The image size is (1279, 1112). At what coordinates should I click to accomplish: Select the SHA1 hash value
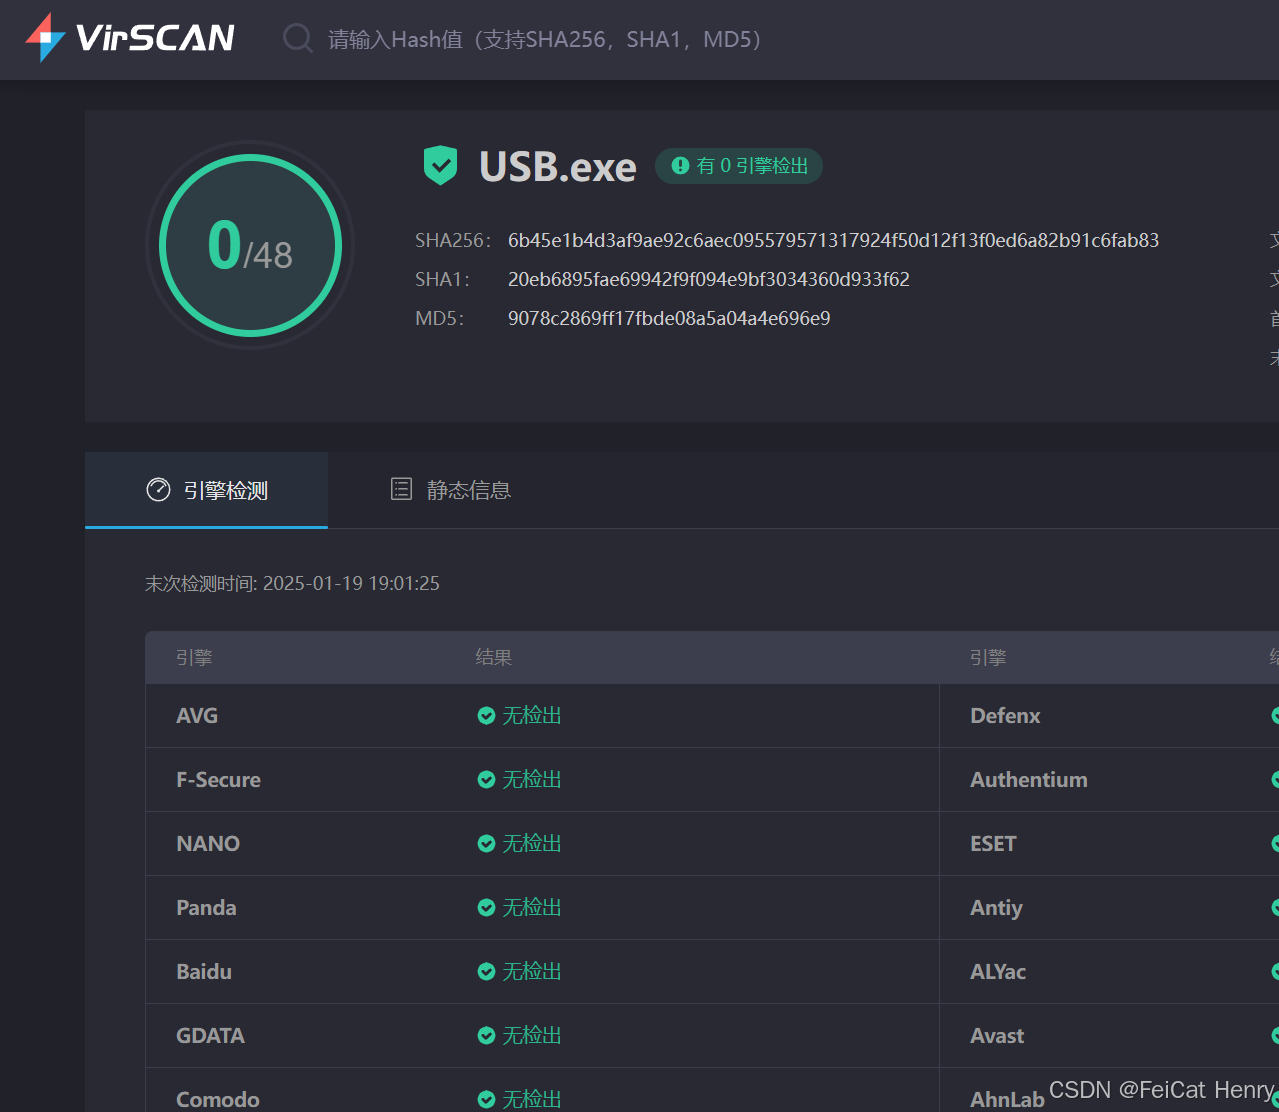[709, 279]
